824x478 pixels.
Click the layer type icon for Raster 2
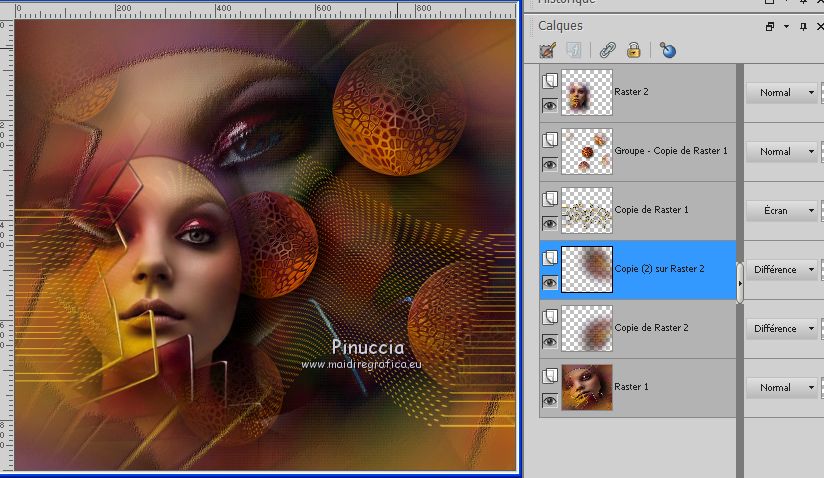pos(549,81)
